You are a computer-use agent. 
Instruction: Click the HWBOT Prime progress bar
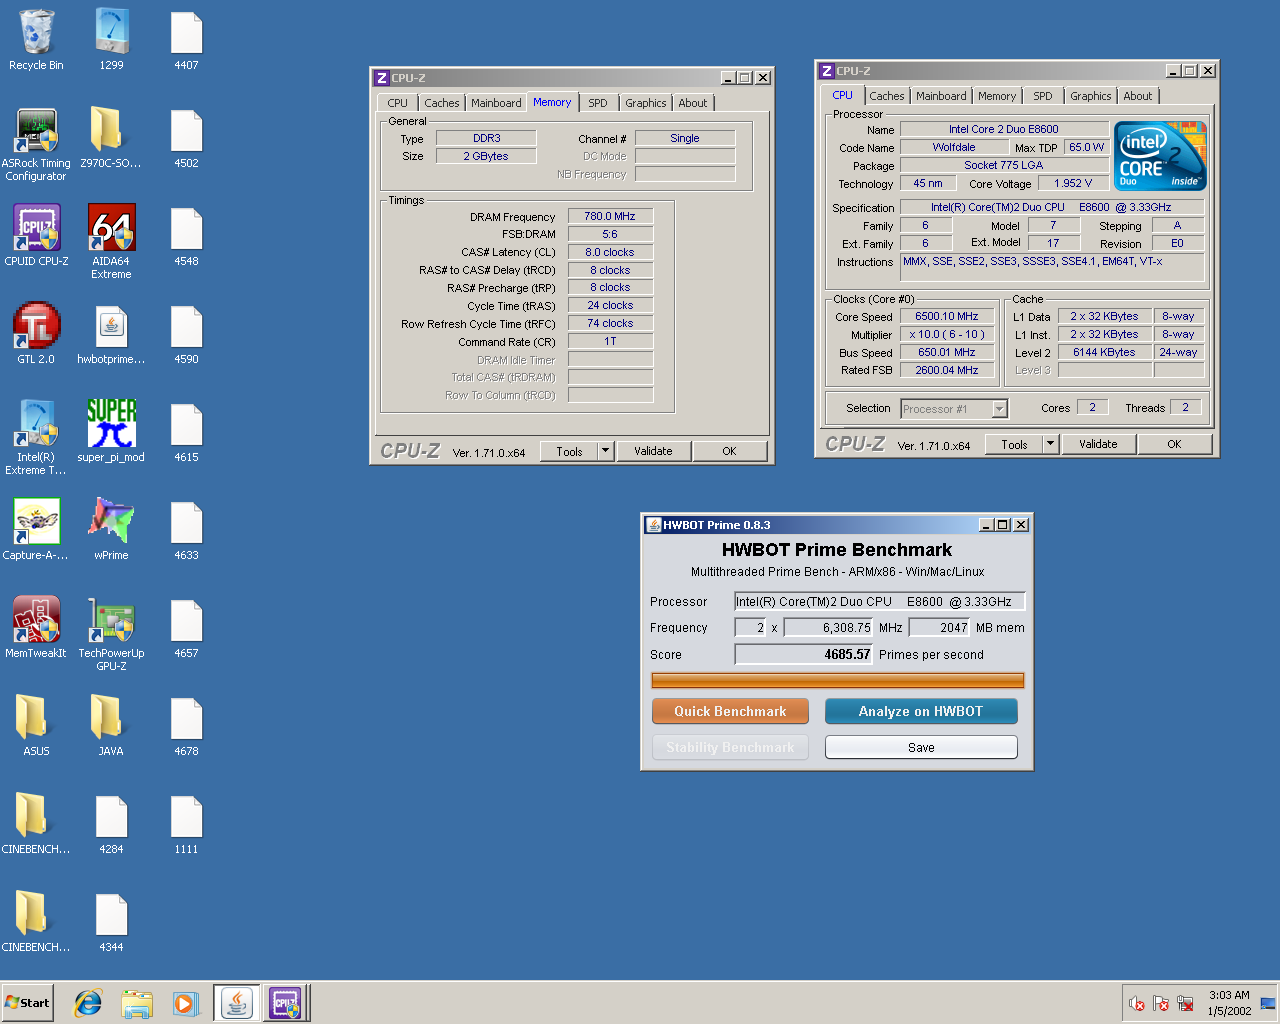838,680
